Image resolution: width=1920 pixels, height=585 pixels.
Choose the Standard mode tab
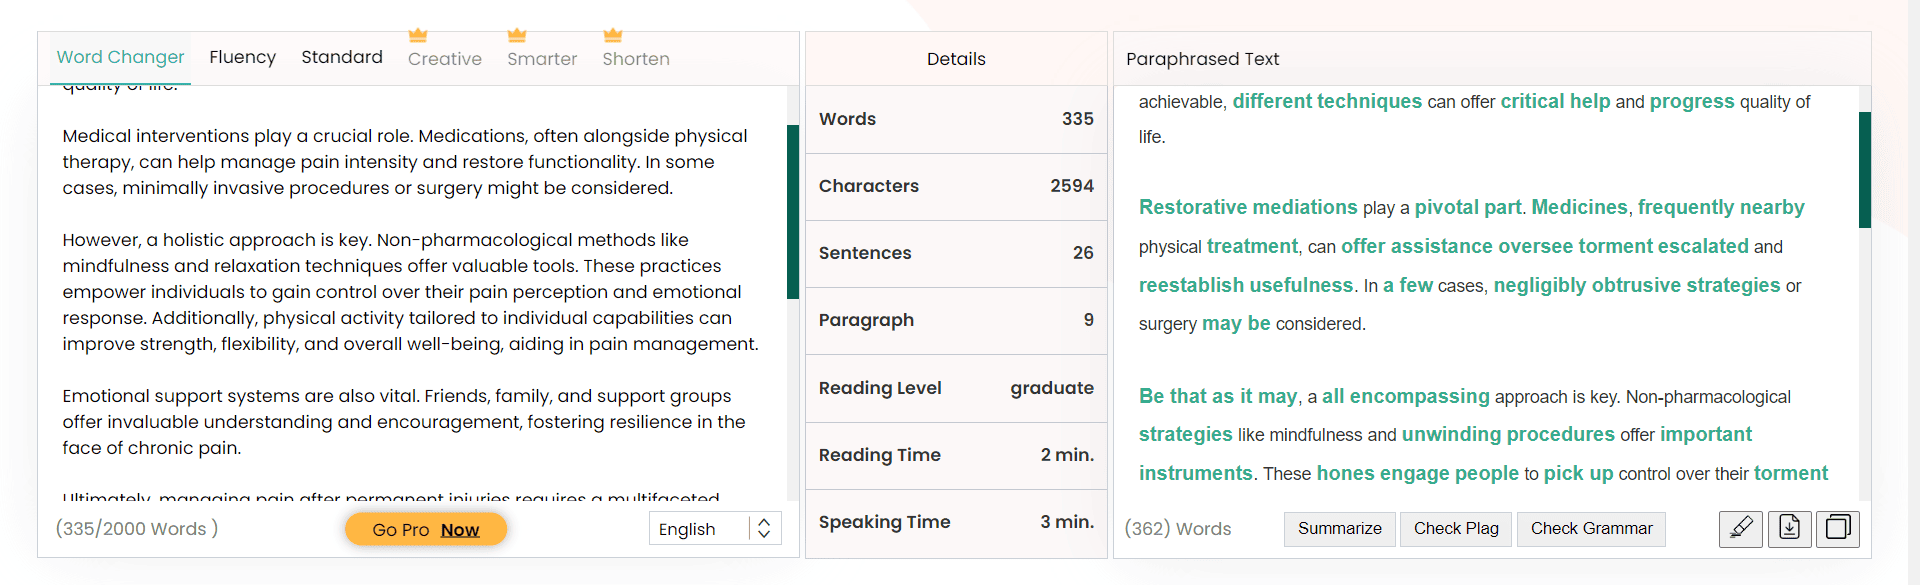pyautogui.click(x=342, y=57)
